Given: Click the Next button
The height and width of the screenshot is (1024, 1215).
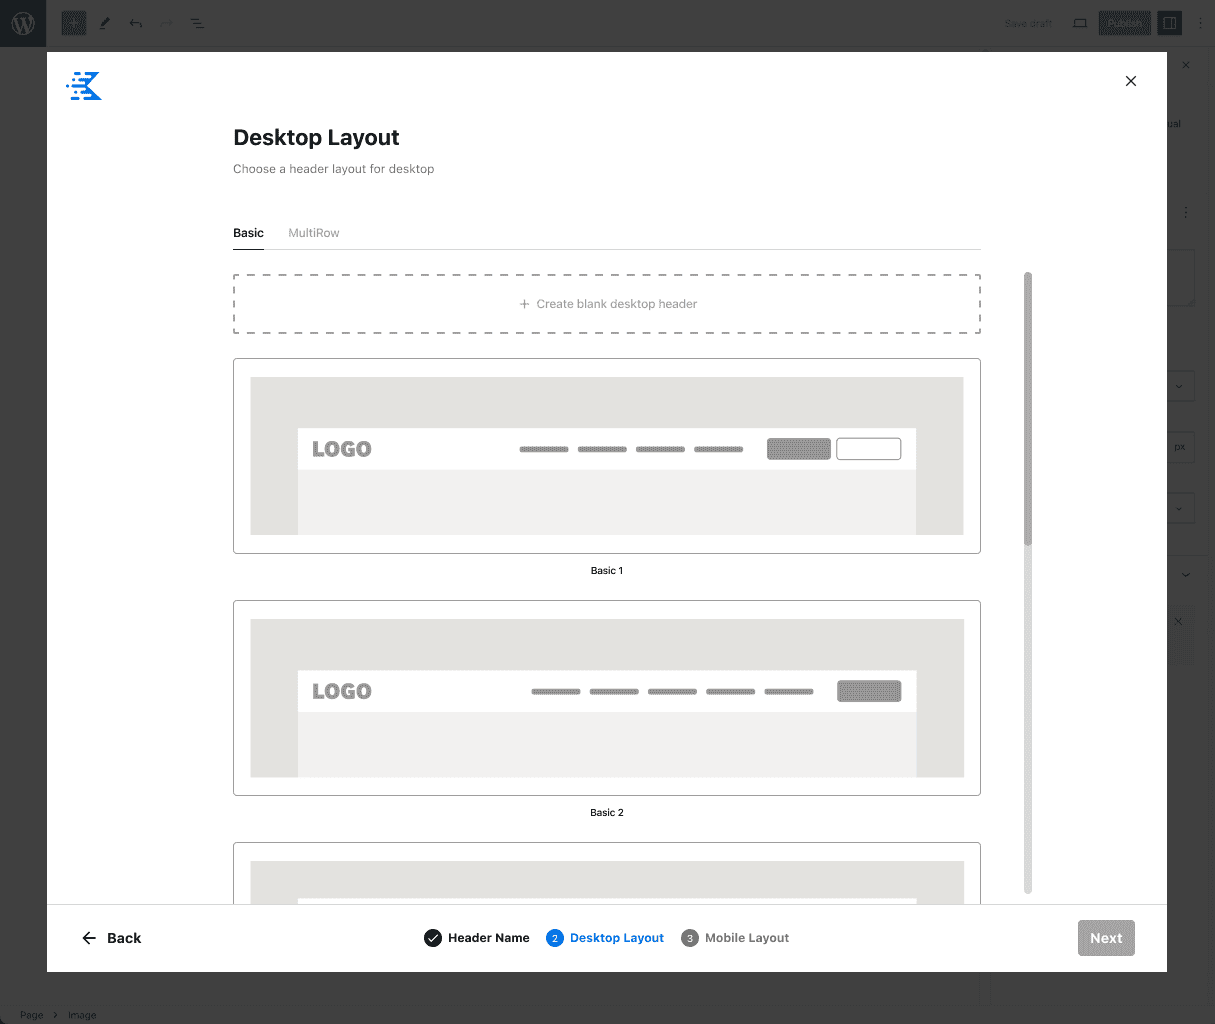Looking at the screenshot, I should tap(1105, 938).
